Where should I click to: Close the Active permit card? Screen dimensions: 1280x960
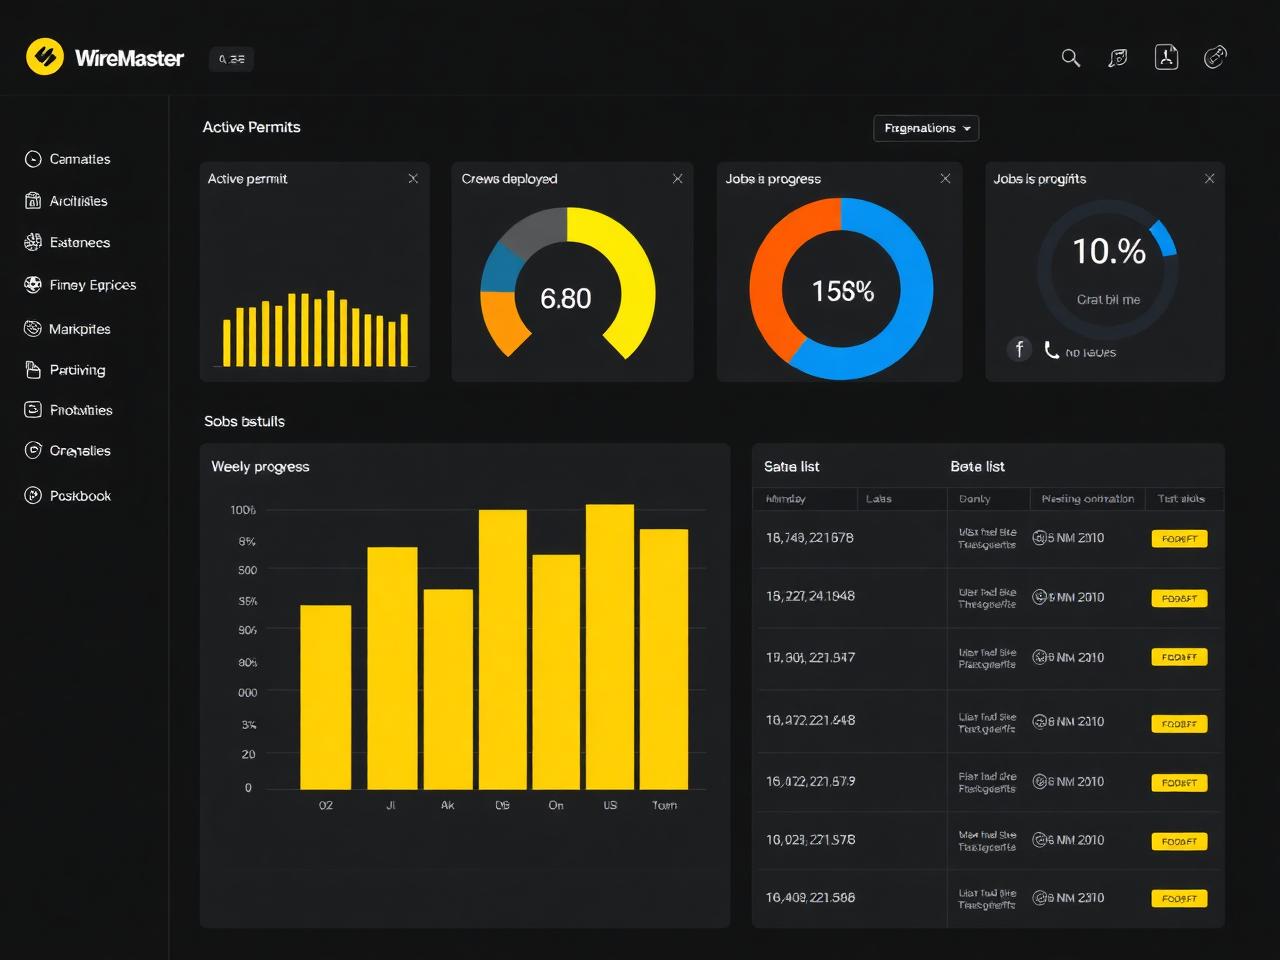click(413, 178)
